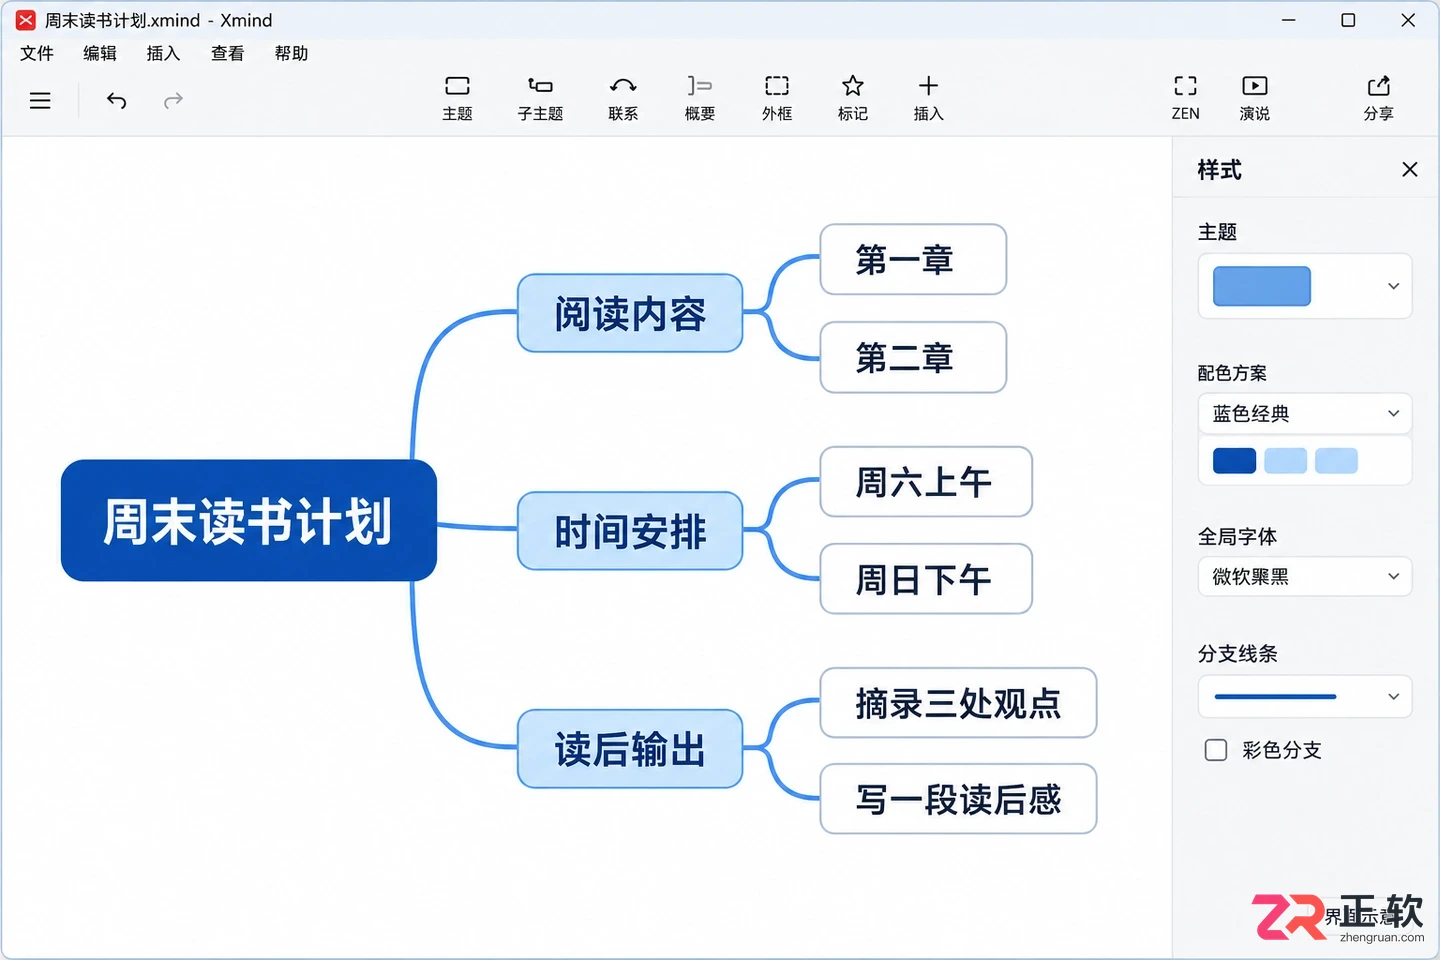
Task: Undo the last action
Action: tap(116, 100)
